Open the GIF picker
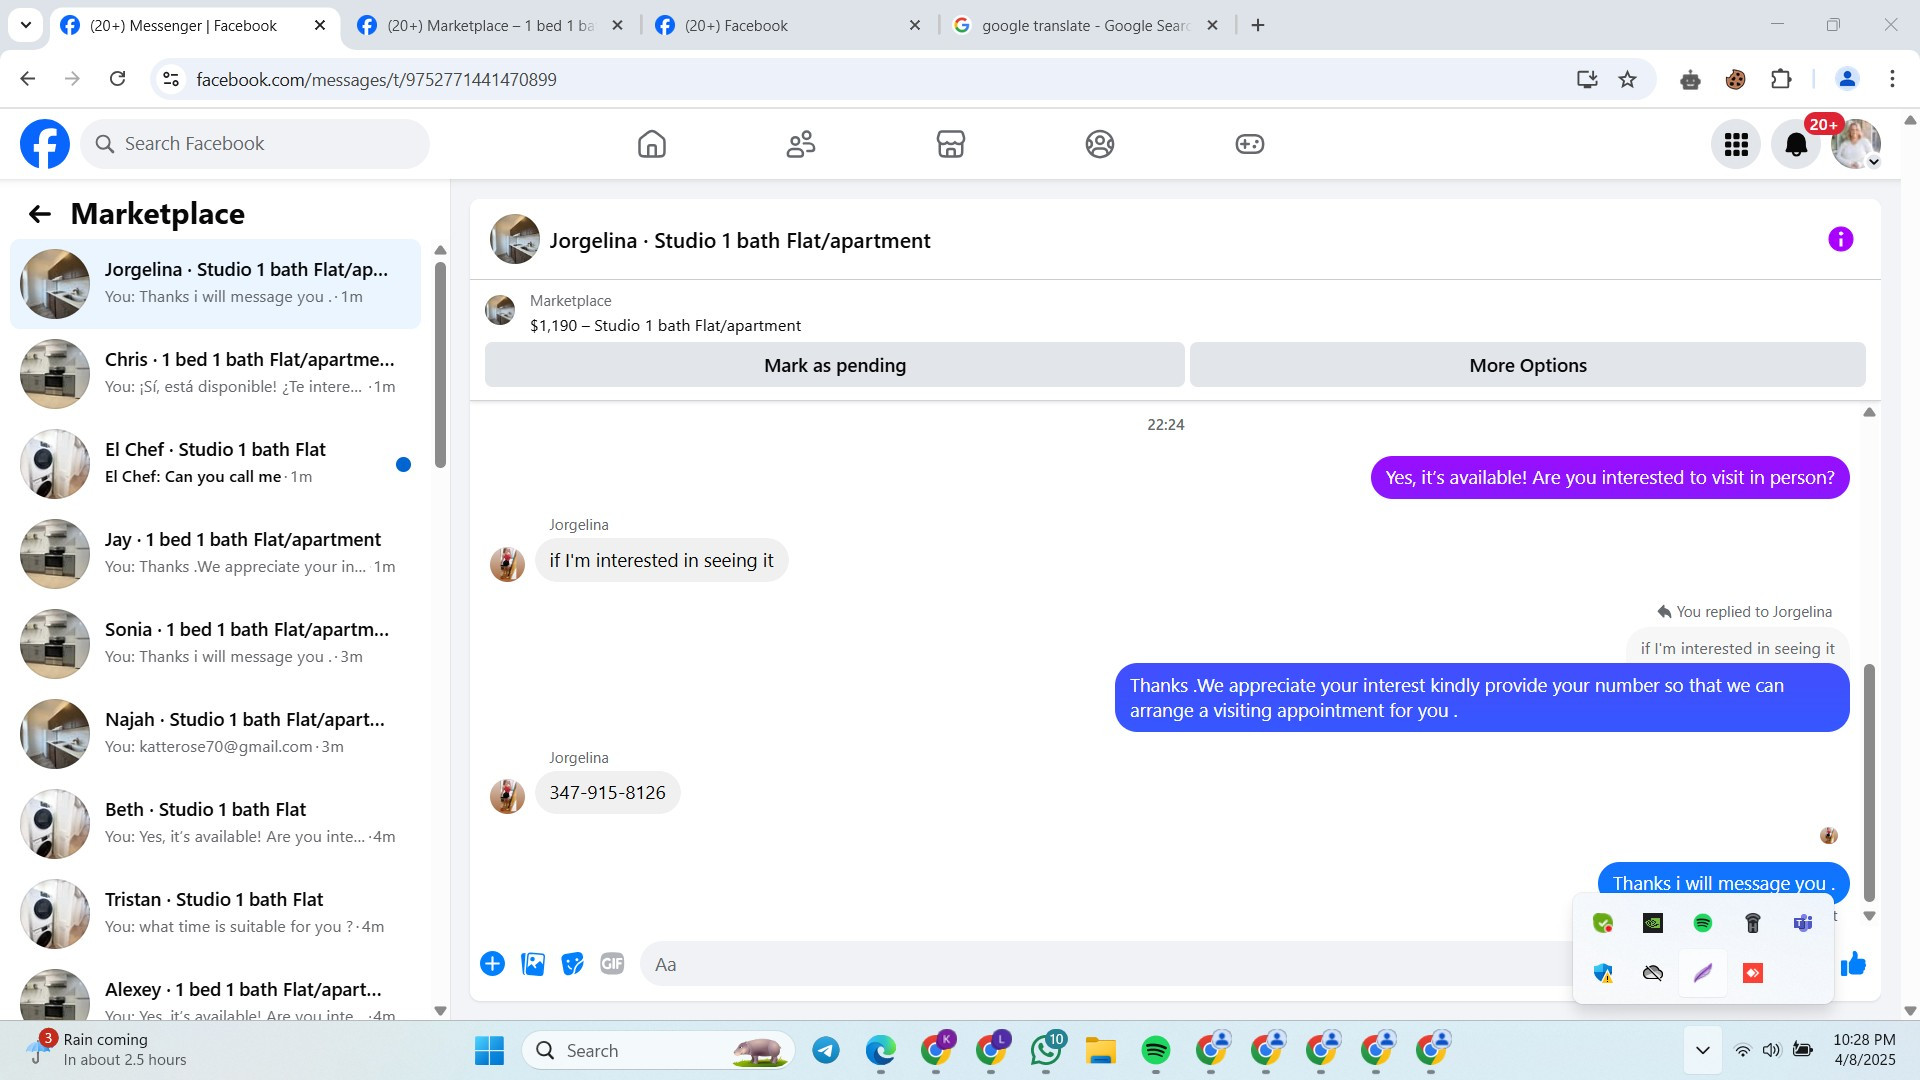 (612, 964)
